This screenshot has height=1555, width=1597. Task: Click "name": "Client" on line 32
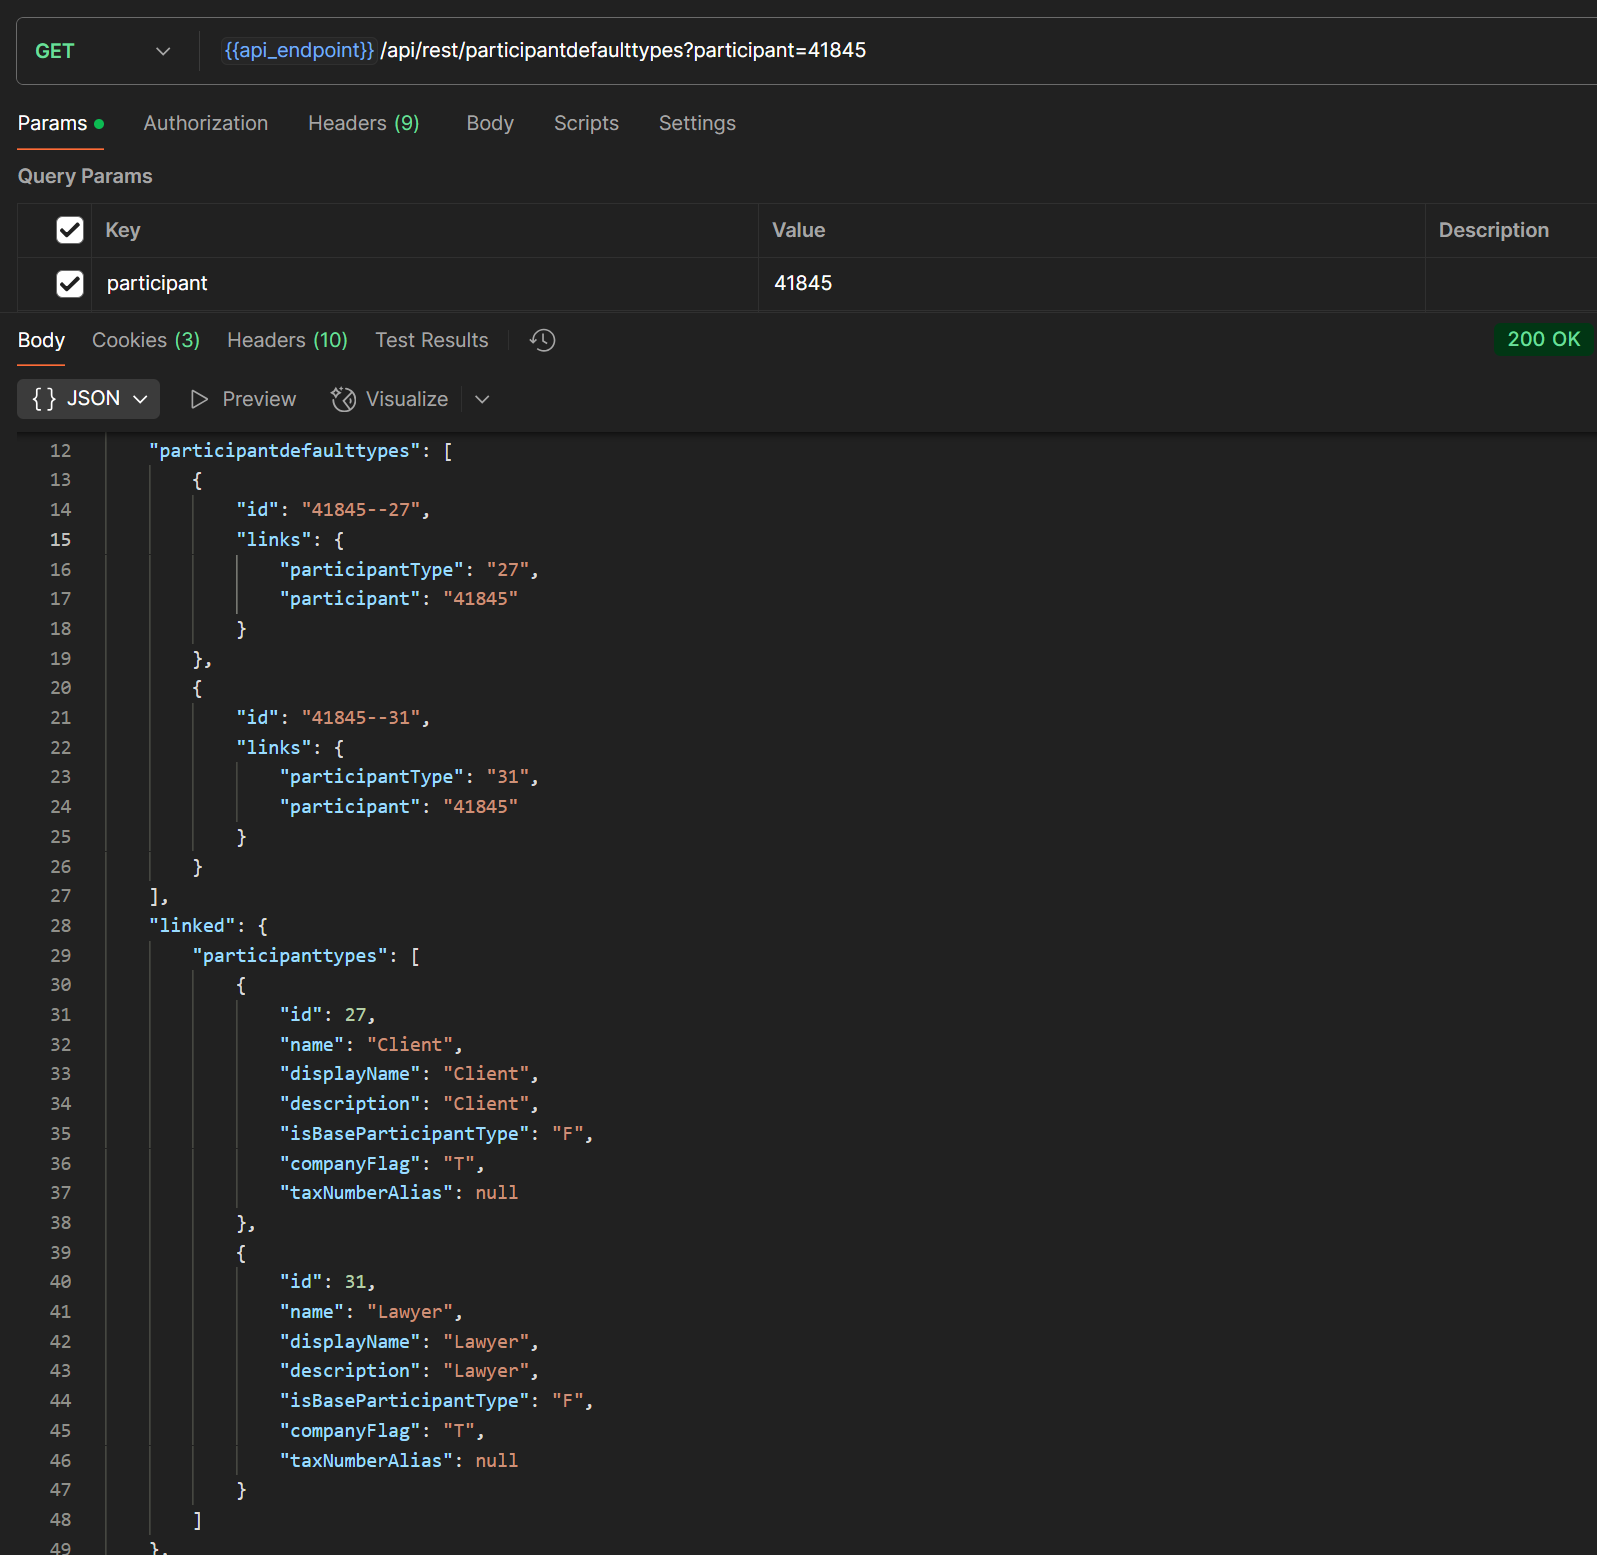coord(371,1045)
